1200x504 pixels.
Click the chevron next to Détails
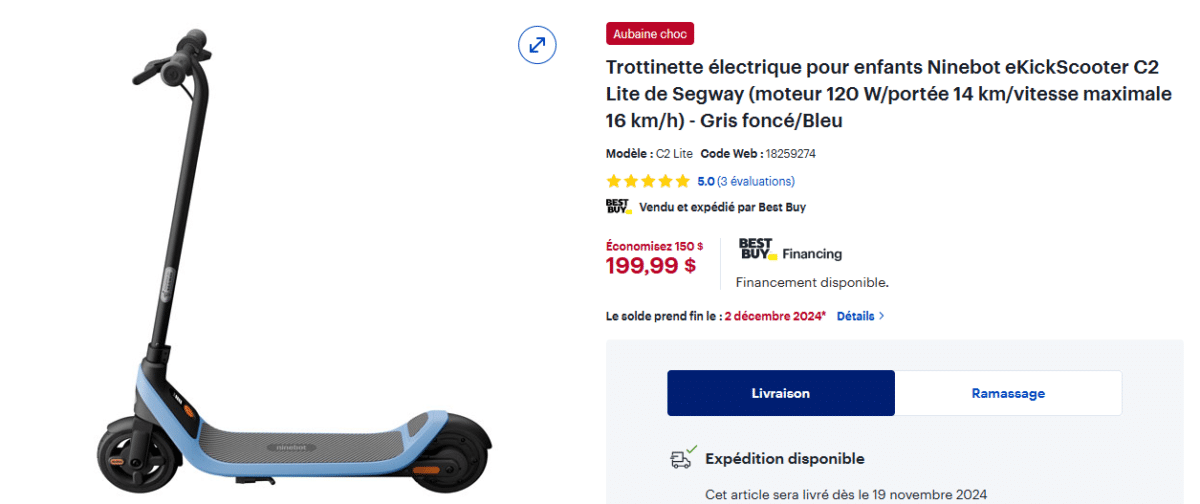881,316
